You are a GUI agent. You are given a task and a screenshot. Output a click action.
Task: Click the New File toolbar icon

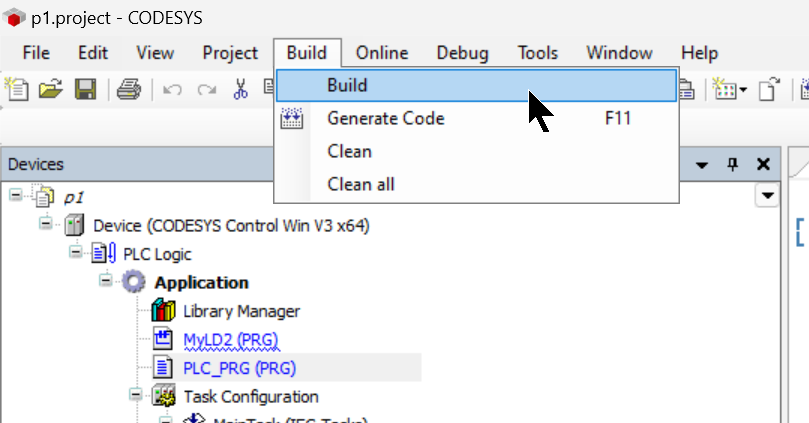(x=17, y=89)
